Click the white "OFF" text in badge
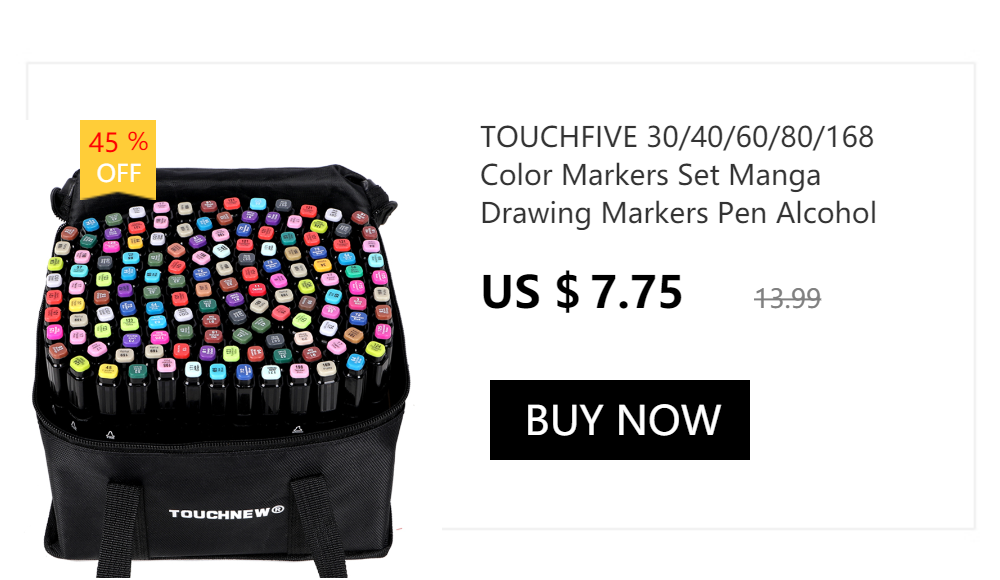The image size is (1000, 580). [x=119, y=174]
